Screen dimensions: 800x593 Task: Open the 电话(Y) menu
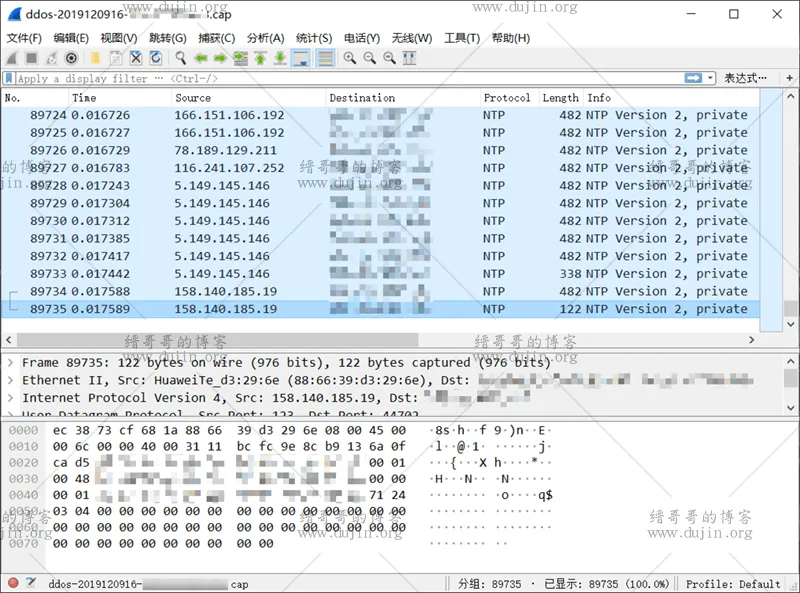pyautogui.click(x=362, y=38)
